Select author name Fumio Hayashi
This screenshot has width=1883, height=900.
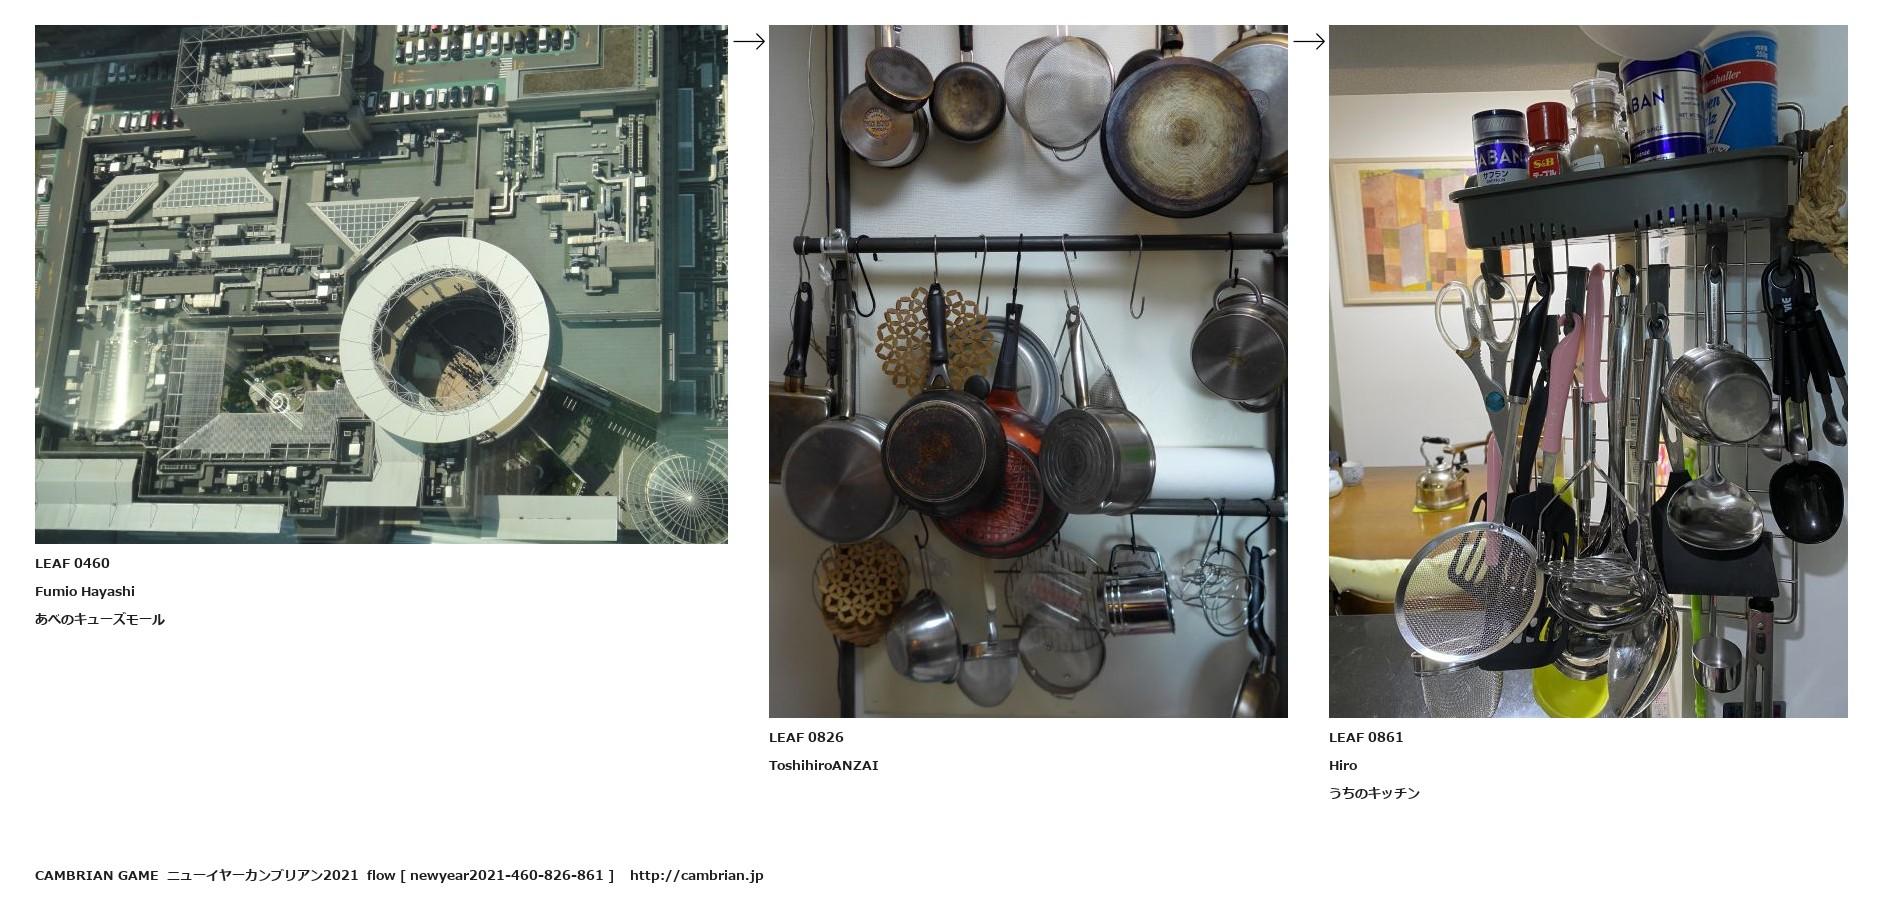(85, 591)
